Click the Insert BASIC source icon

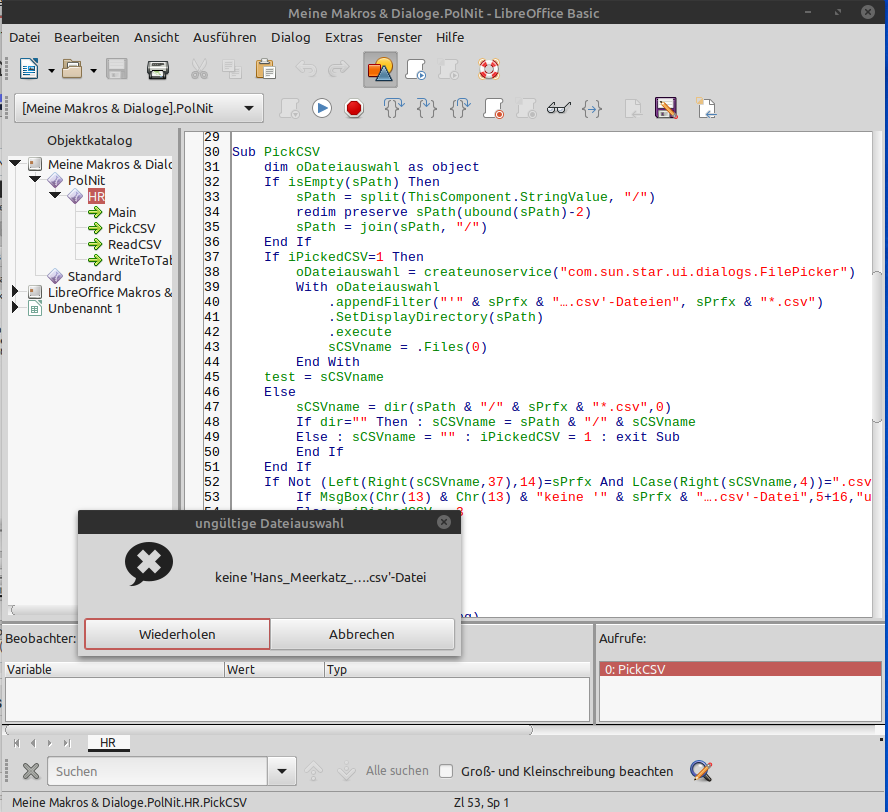coord(633,108)
